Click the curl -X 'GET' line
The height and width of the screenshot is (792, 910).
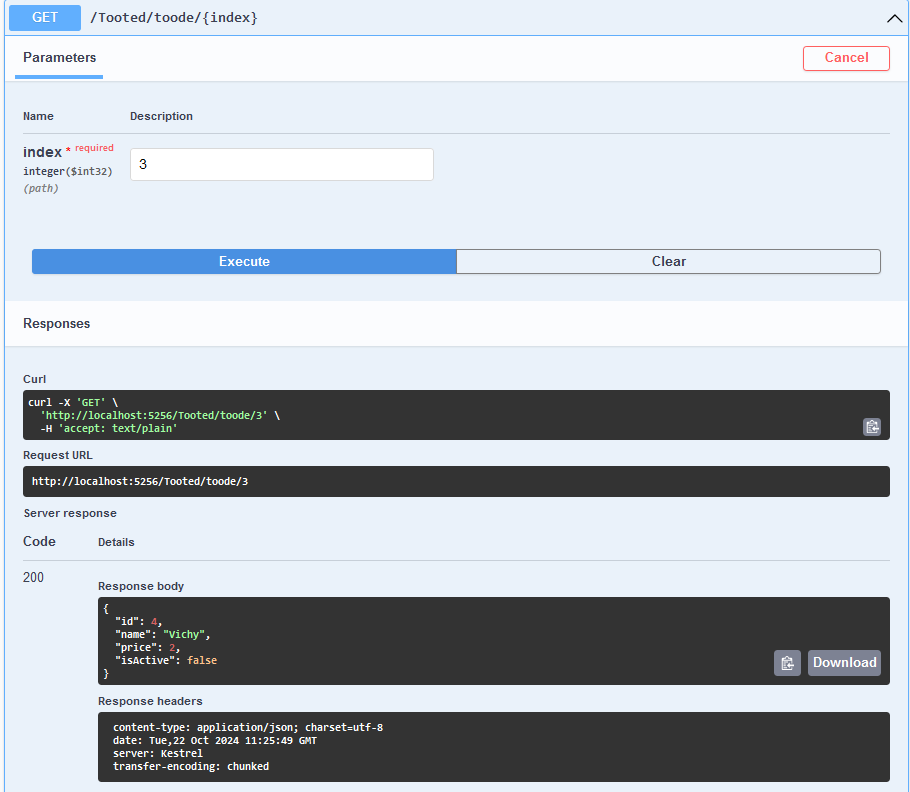click(x=73, y=403)
